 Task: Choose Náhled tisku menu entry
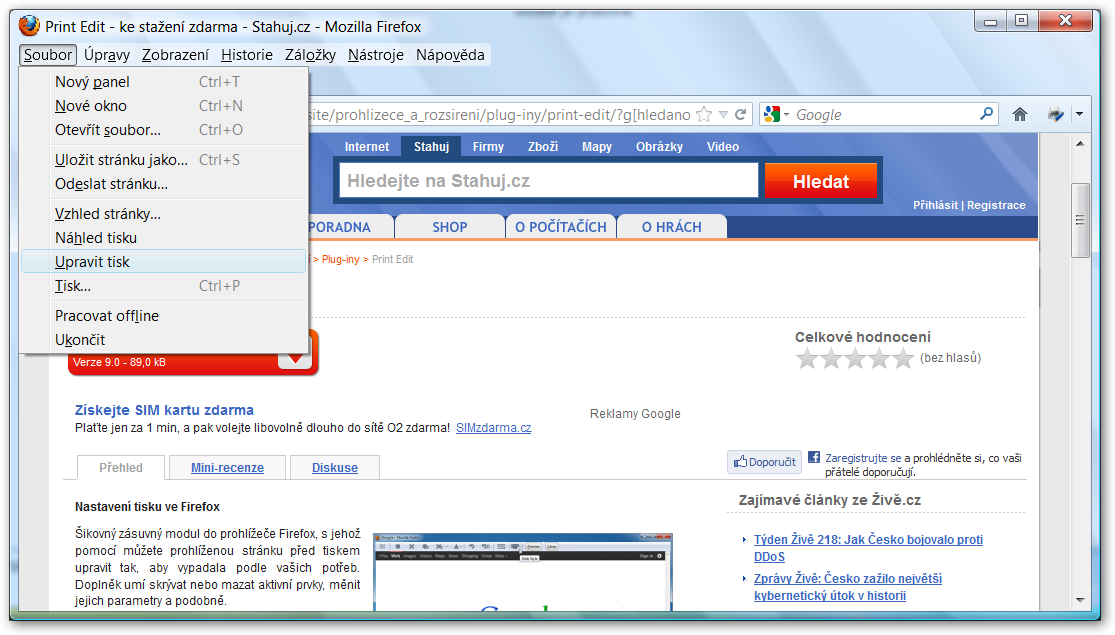[164, 238]
